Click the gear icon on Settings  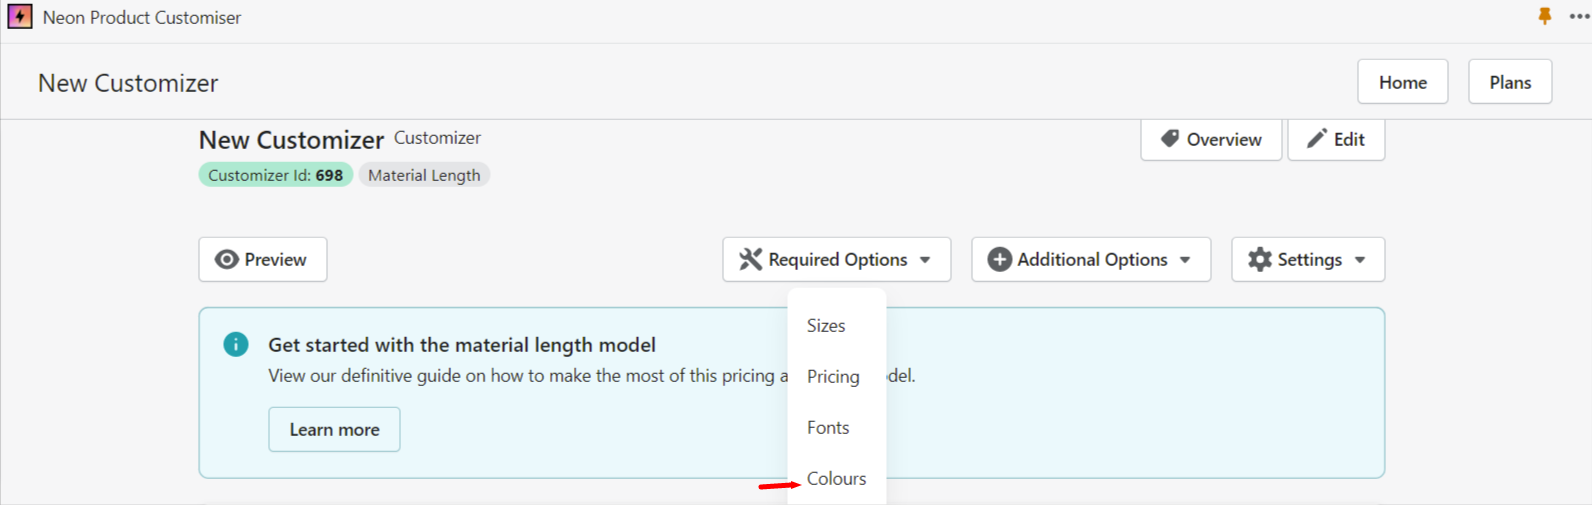click(1260, 260)
